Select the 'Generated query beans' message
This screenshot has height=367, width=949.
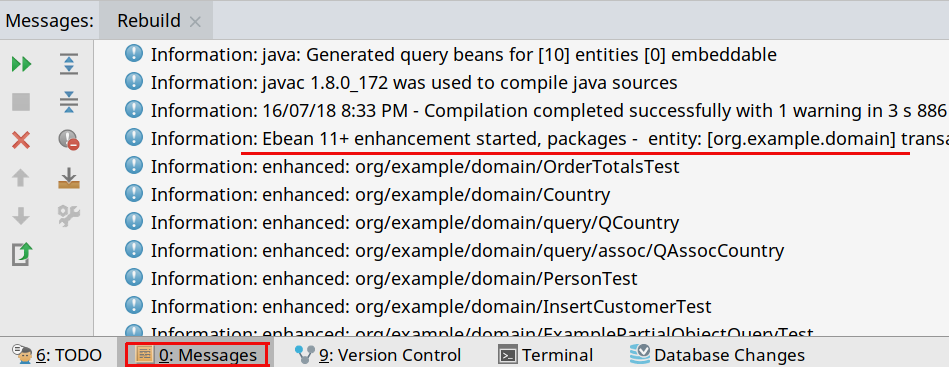point(464,55)
